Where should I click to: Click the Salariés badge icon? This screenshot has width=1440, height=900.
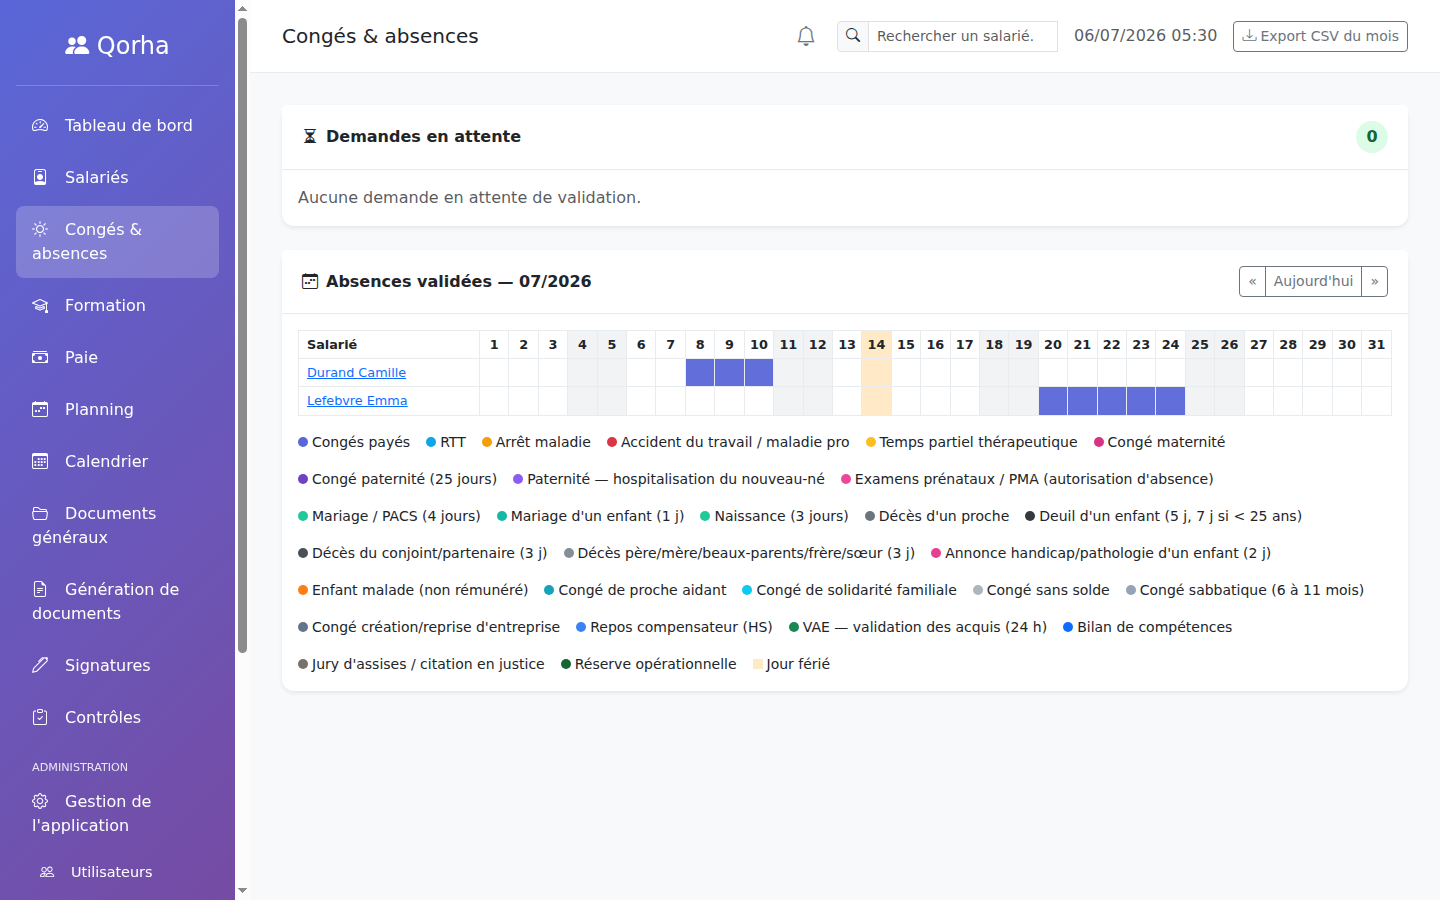[x=40, y=177]
